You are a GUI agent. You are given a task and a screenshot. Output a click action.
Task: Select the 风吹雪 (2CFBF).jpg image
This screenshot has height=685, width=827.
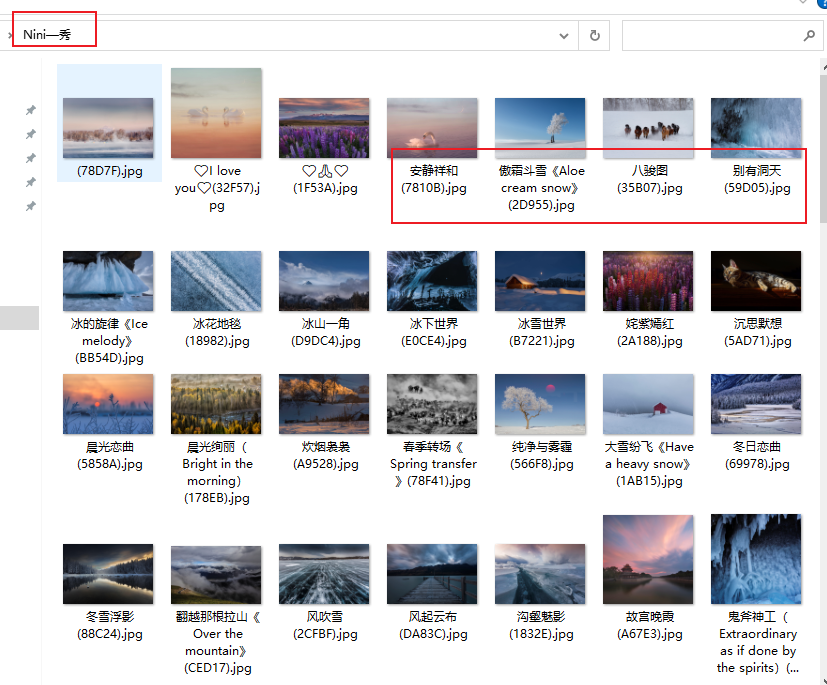click(324, 574)
